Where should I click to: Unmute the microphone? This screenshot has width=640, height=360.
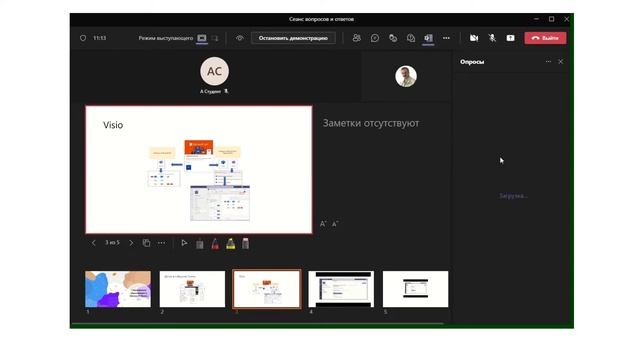pyautogui.click(x=492, y=38)
